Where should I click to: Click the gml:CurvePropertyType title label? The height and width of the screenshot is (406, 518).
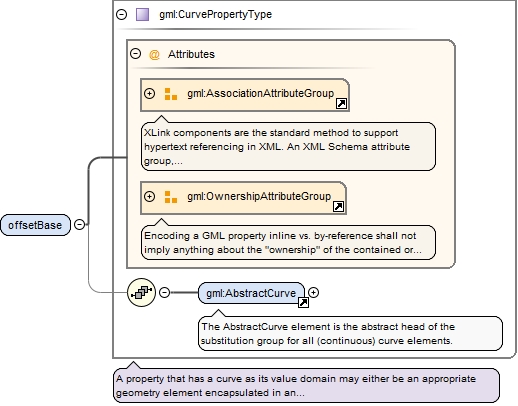click(215, 15)
